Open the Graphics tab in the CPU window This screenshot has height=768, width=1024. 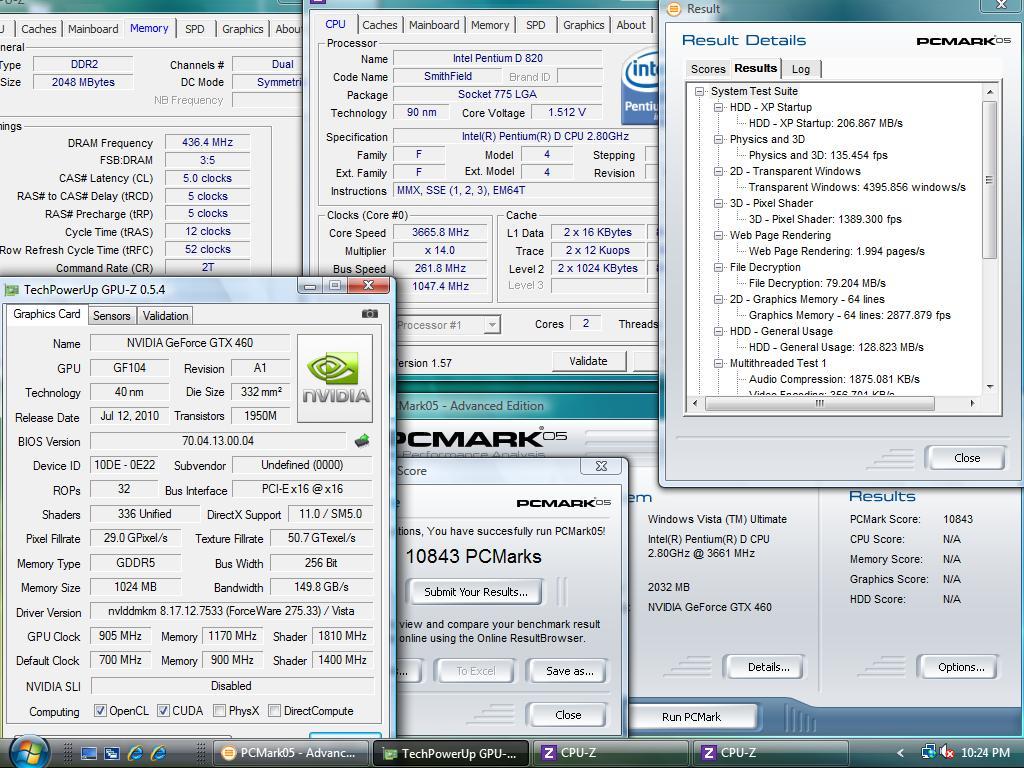tap(583, 25)
